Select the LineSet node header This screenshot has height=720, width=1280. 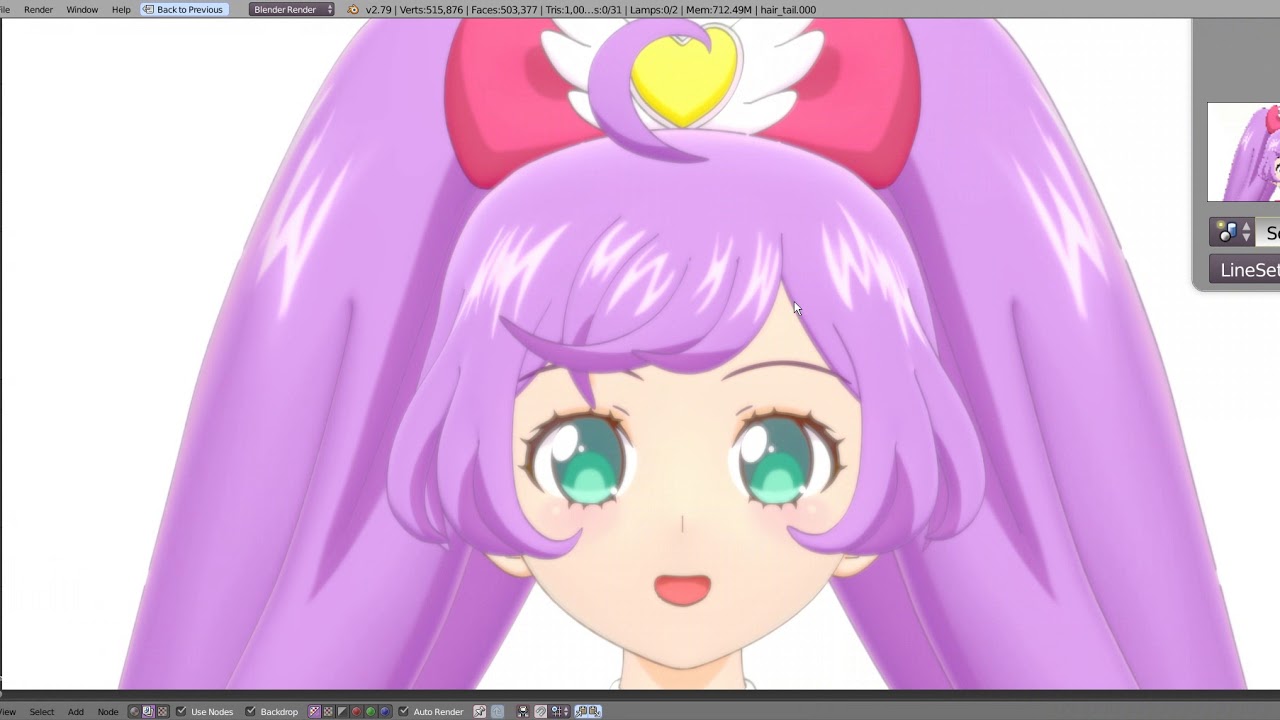(x=1245, y=270)
